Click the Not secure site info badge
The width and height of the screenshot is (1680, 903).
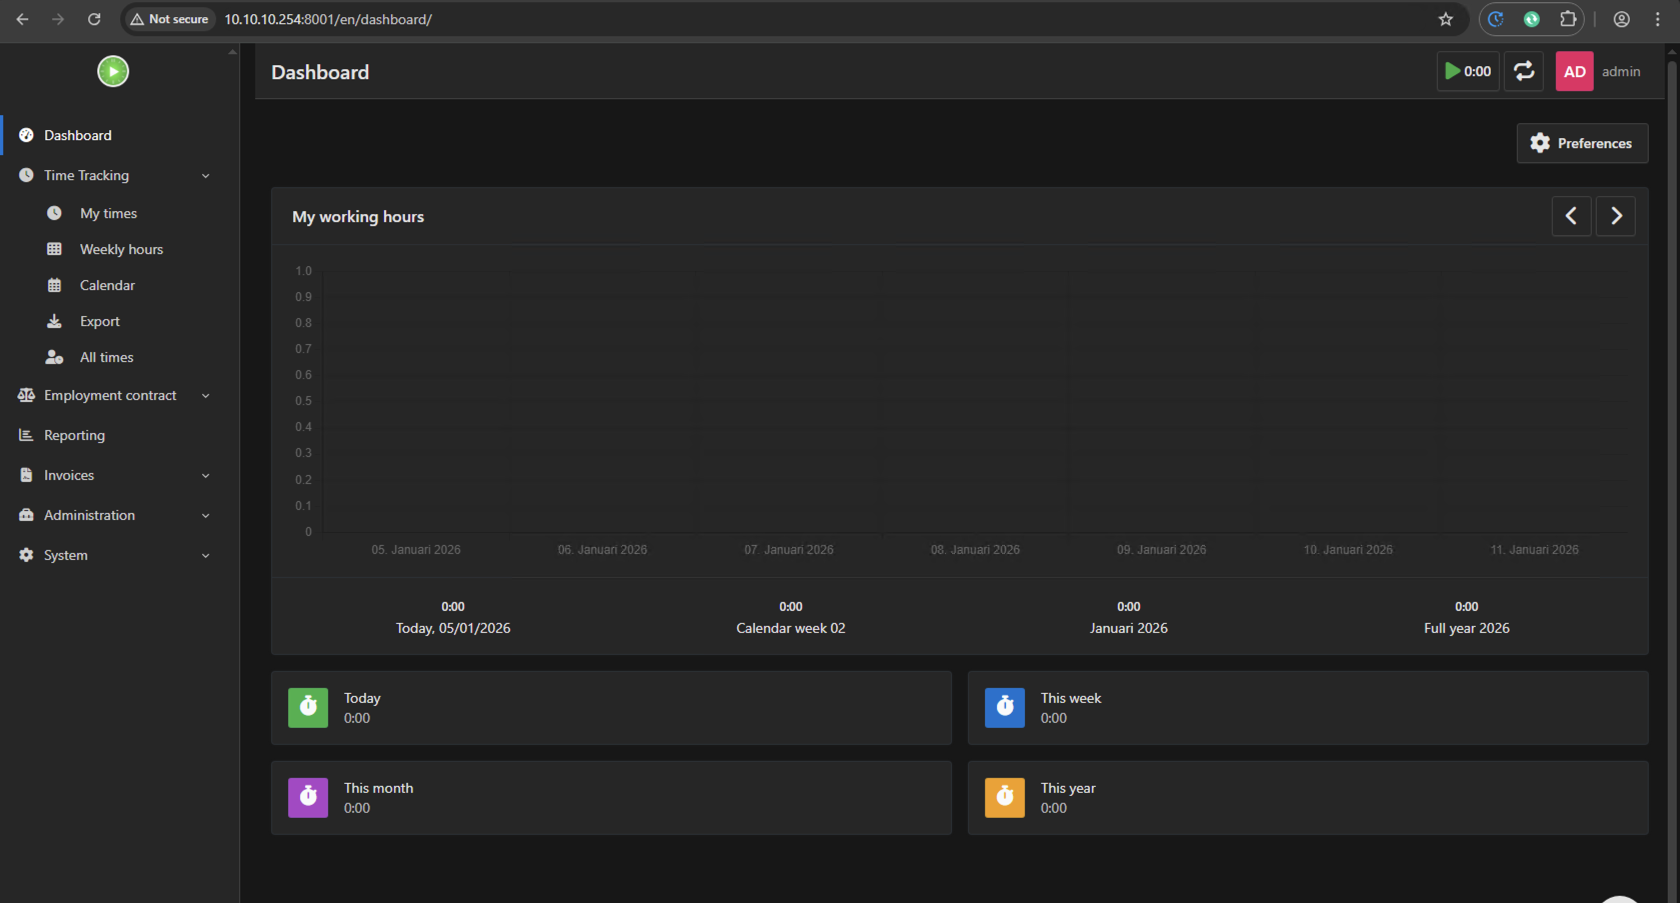(x=170, y=19)
